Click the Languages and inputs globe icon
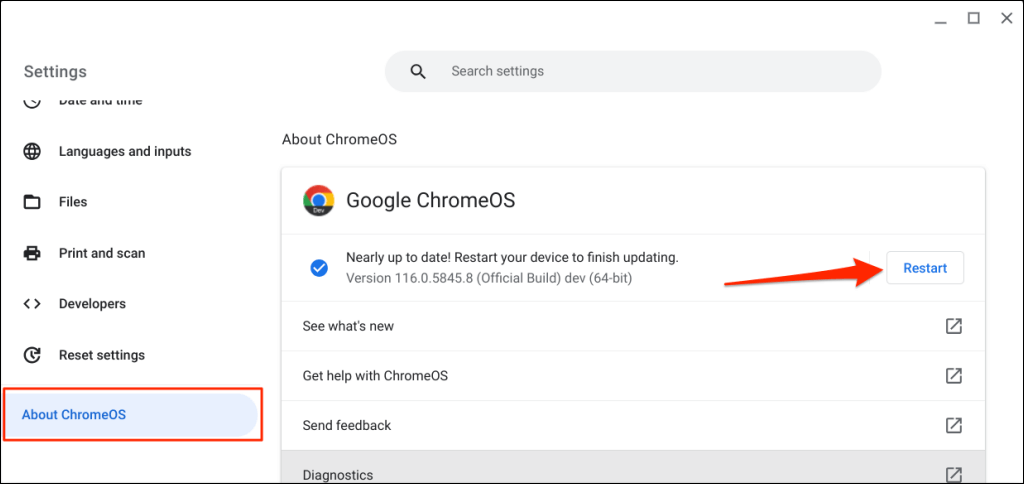 pos(32,152)
